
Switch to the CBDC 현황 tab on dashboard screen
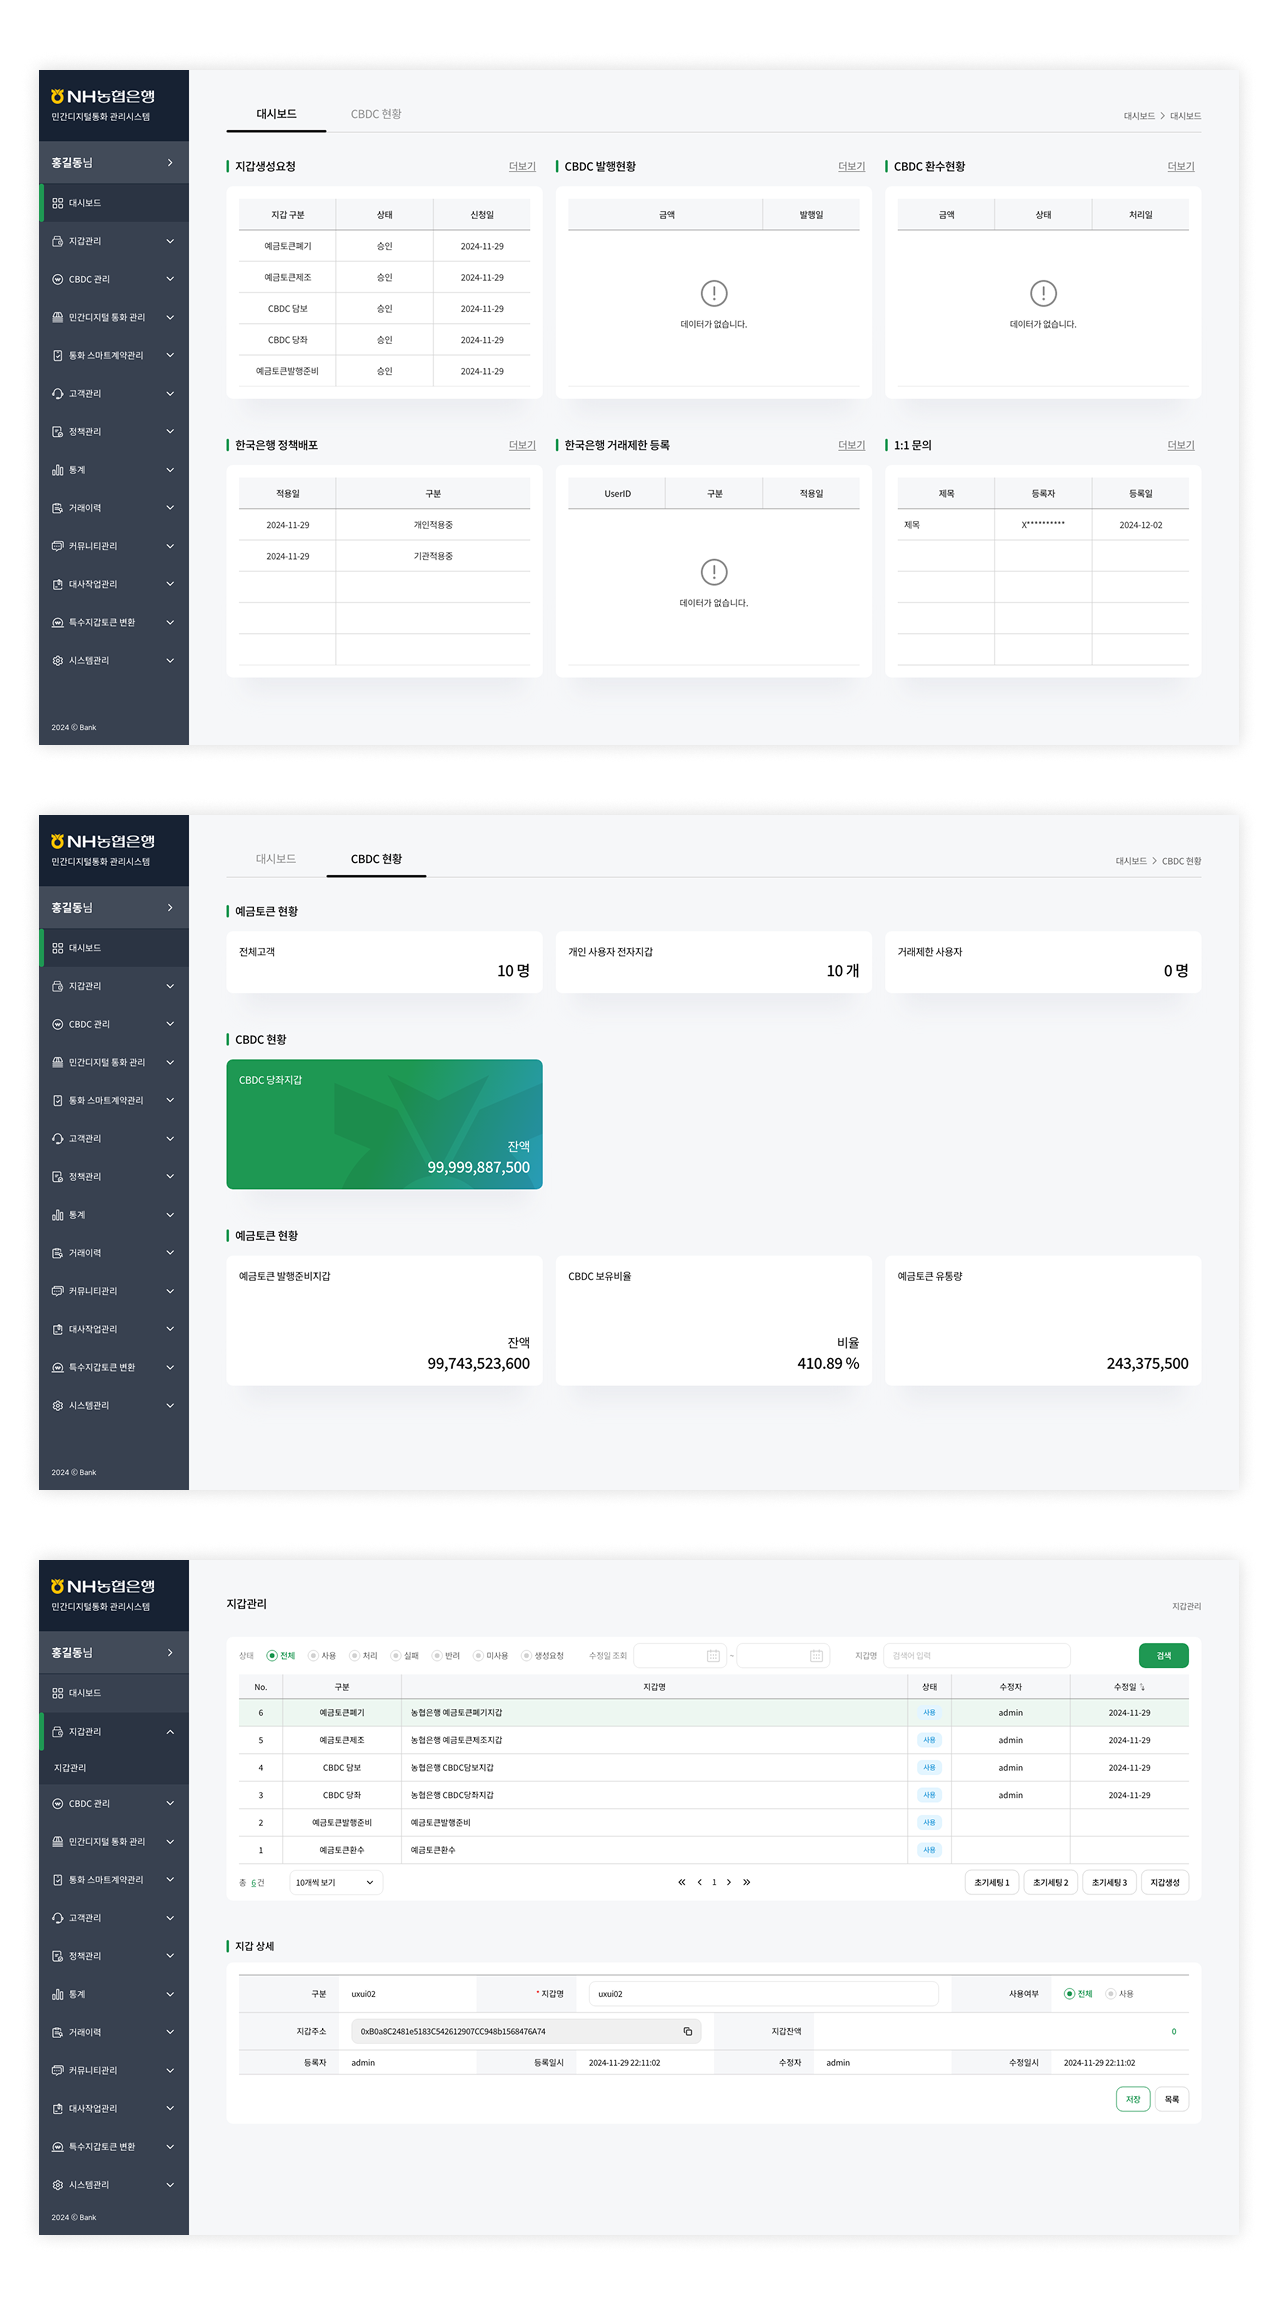tap(376, 114)
